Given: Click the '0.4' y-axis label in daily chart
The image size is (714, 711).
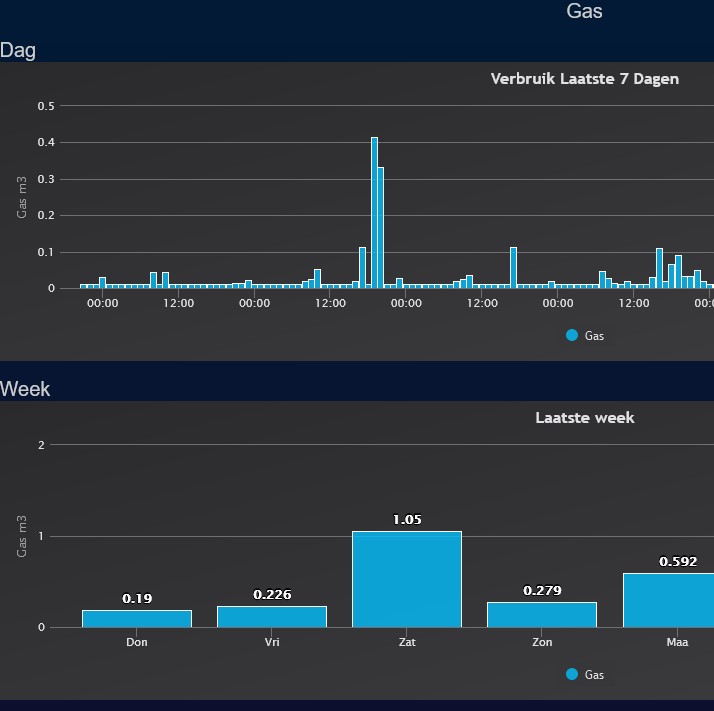Looking at the screenshot, I should [x=46, y=143].
